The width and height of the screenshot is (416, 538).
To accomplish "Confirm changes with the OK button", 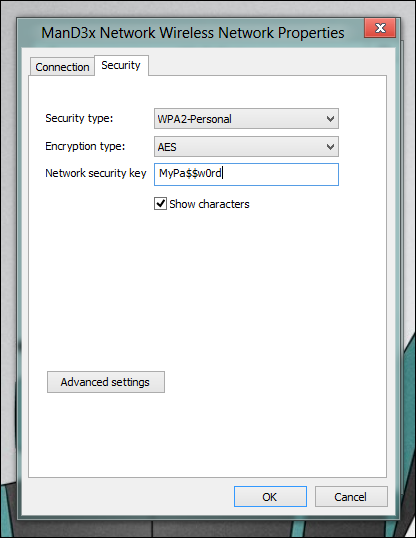I will pos(270,496).
